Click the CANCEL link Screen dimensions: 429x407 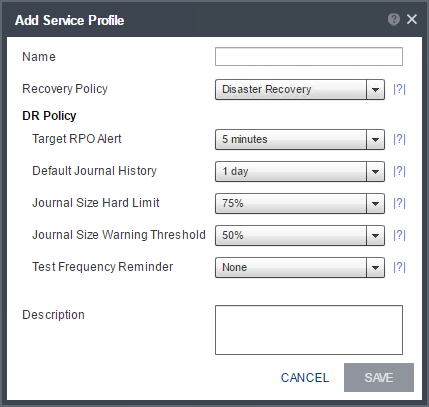(x=305, y=378)
